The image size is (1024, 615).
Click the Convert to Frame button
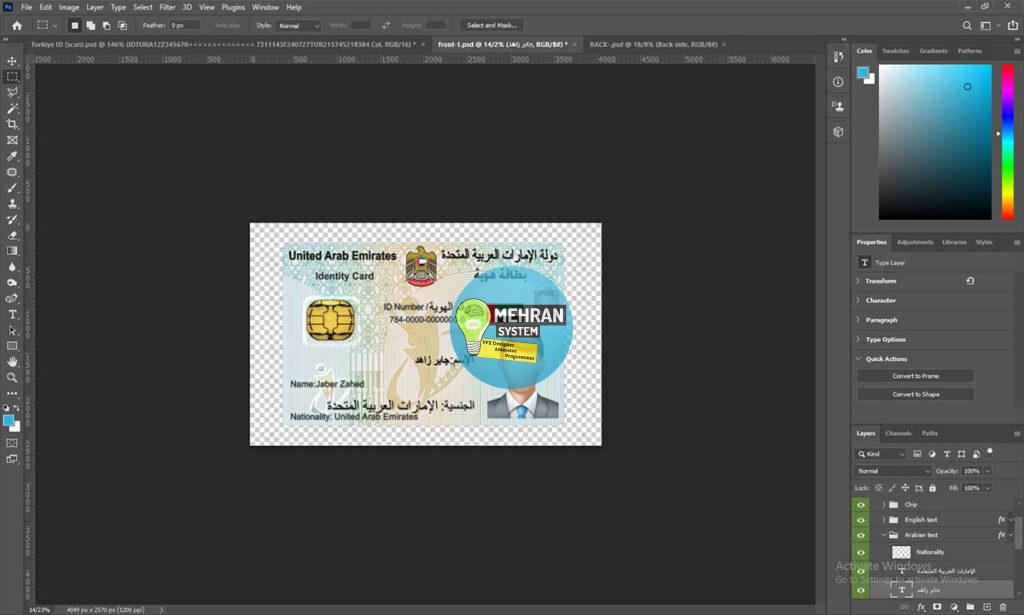coord(915,376)
